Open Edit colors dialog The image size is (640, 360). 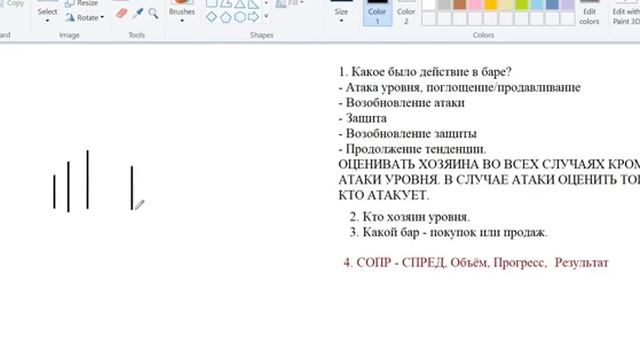(589, 13)
